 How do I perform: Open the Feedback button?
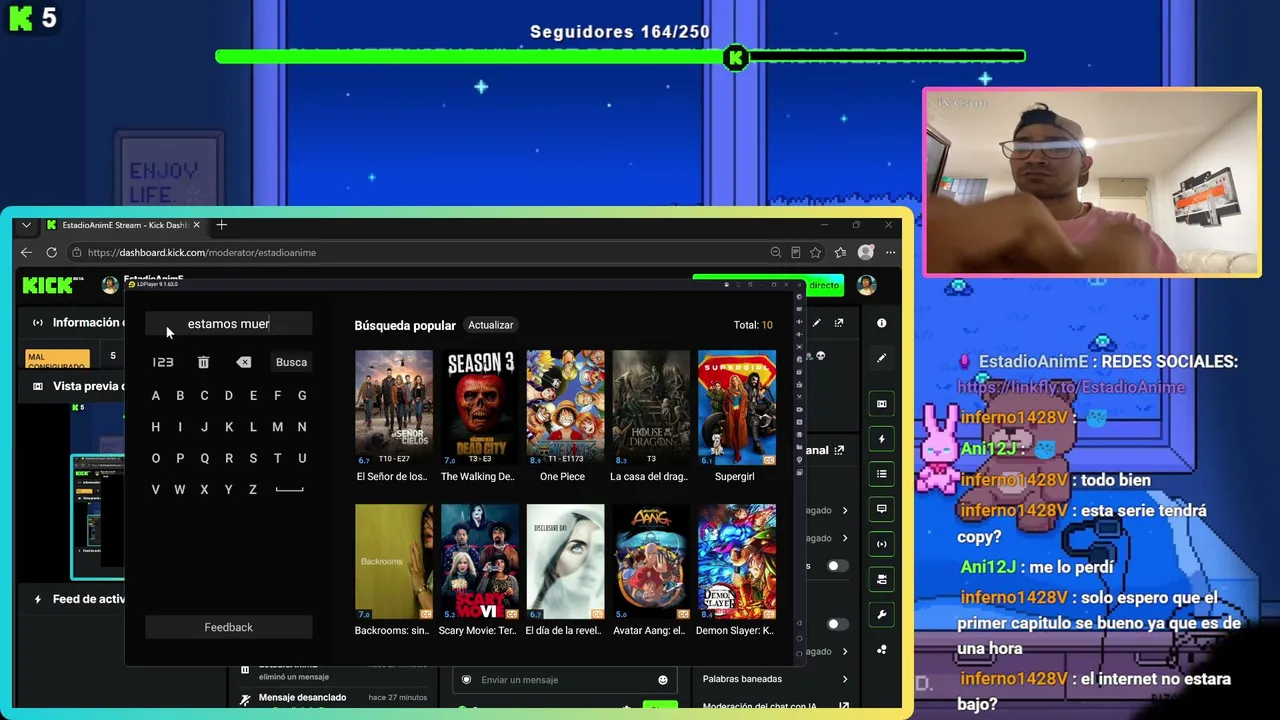click(x=229, y=627)
